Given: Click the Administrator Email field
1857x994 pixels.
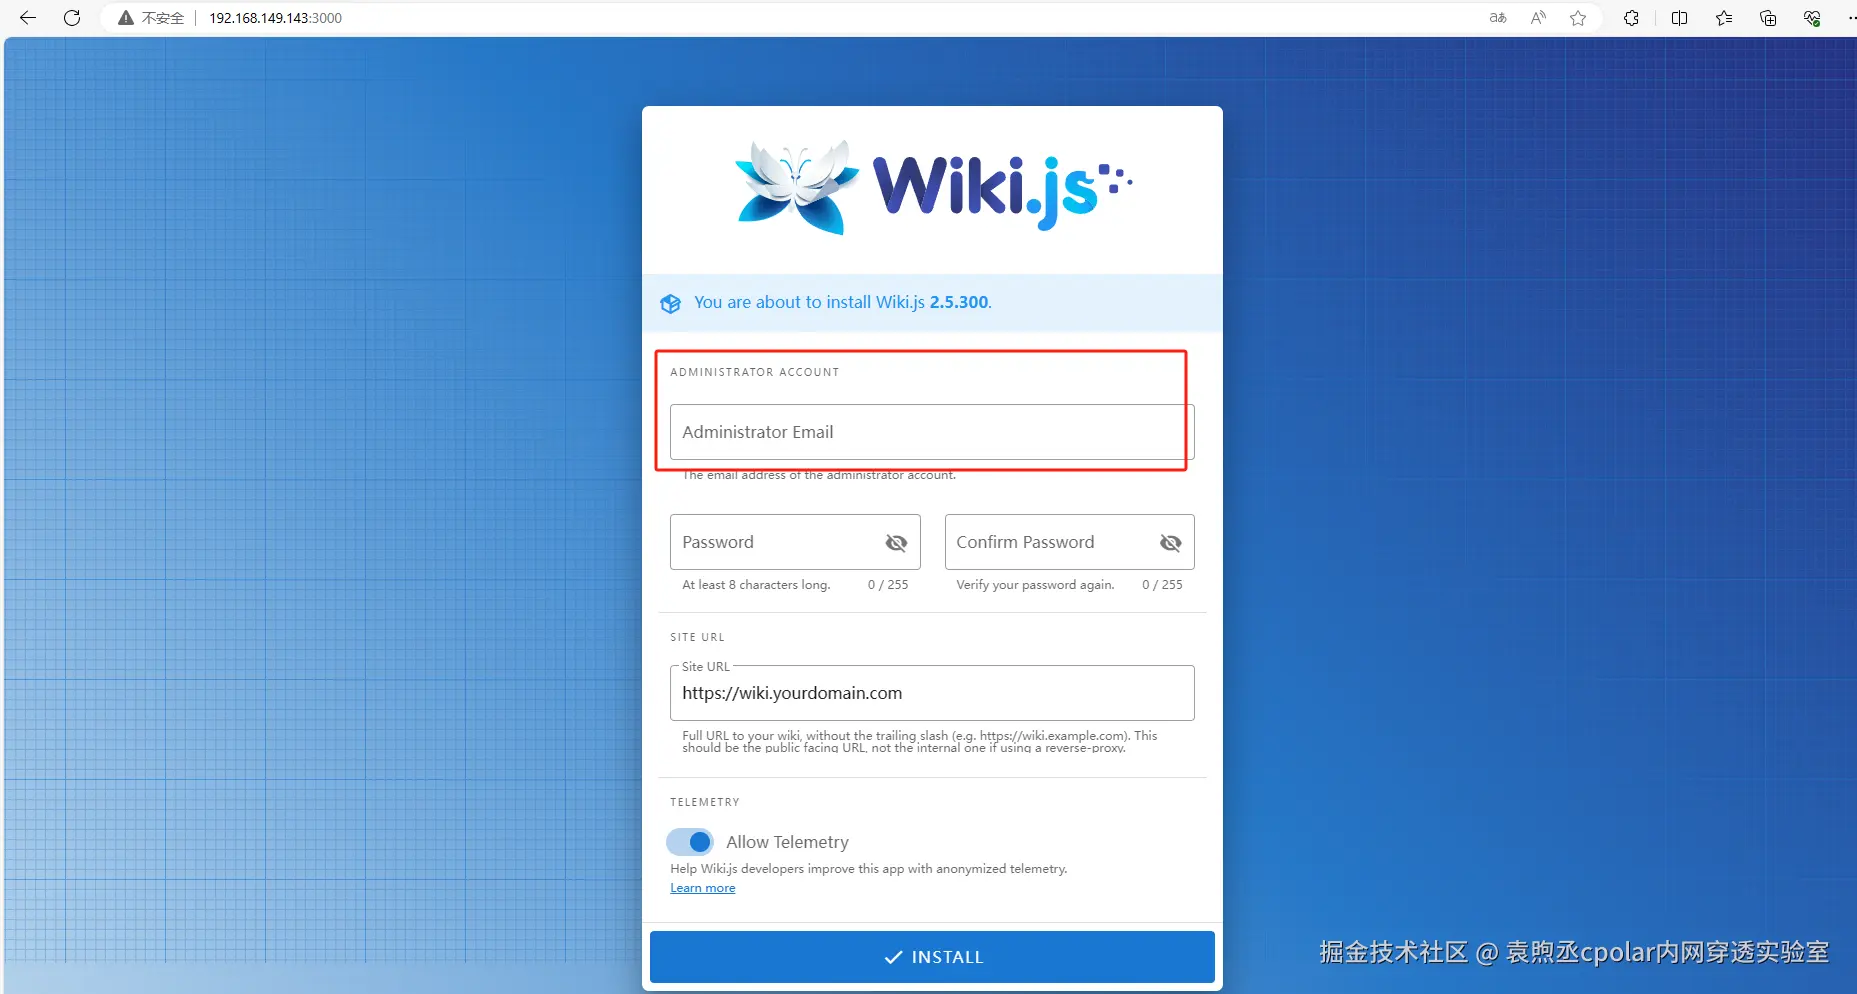Looking at the screenshot, I should tap(932, 432).
